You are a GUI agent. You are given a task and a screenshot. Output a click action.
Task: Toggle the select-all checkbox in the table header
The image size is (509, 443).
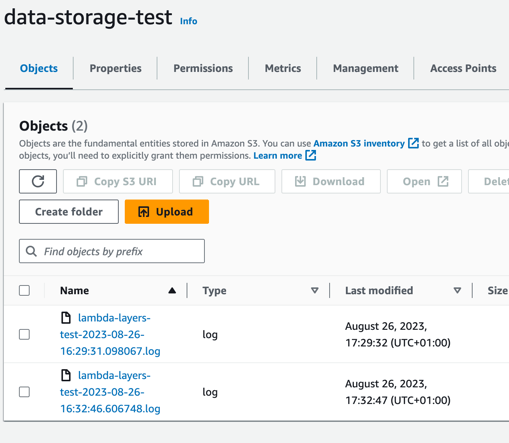tap(24, 290)
